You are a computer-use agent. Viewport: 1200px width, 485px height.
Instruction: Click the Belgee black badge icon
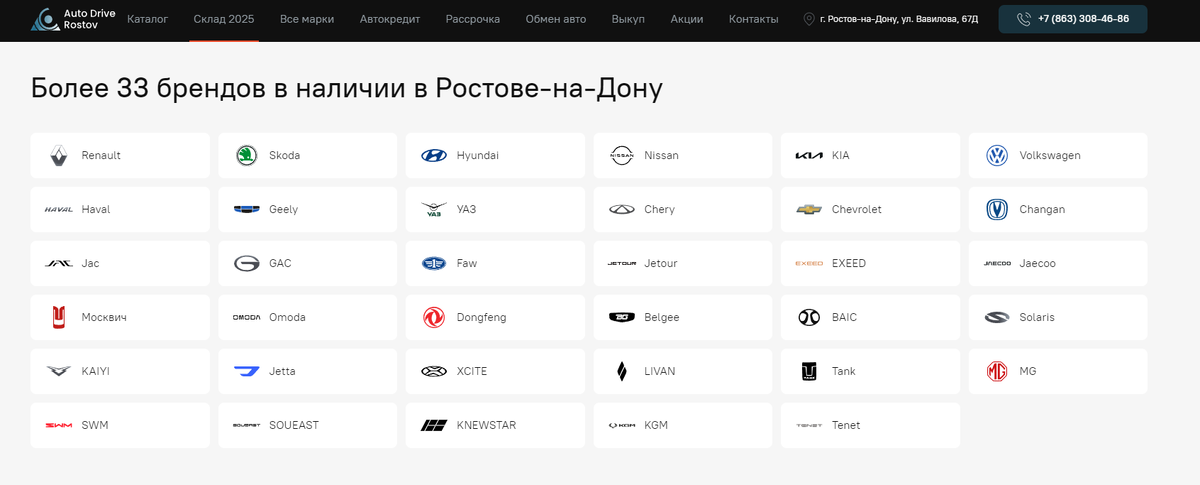(621, 318)
